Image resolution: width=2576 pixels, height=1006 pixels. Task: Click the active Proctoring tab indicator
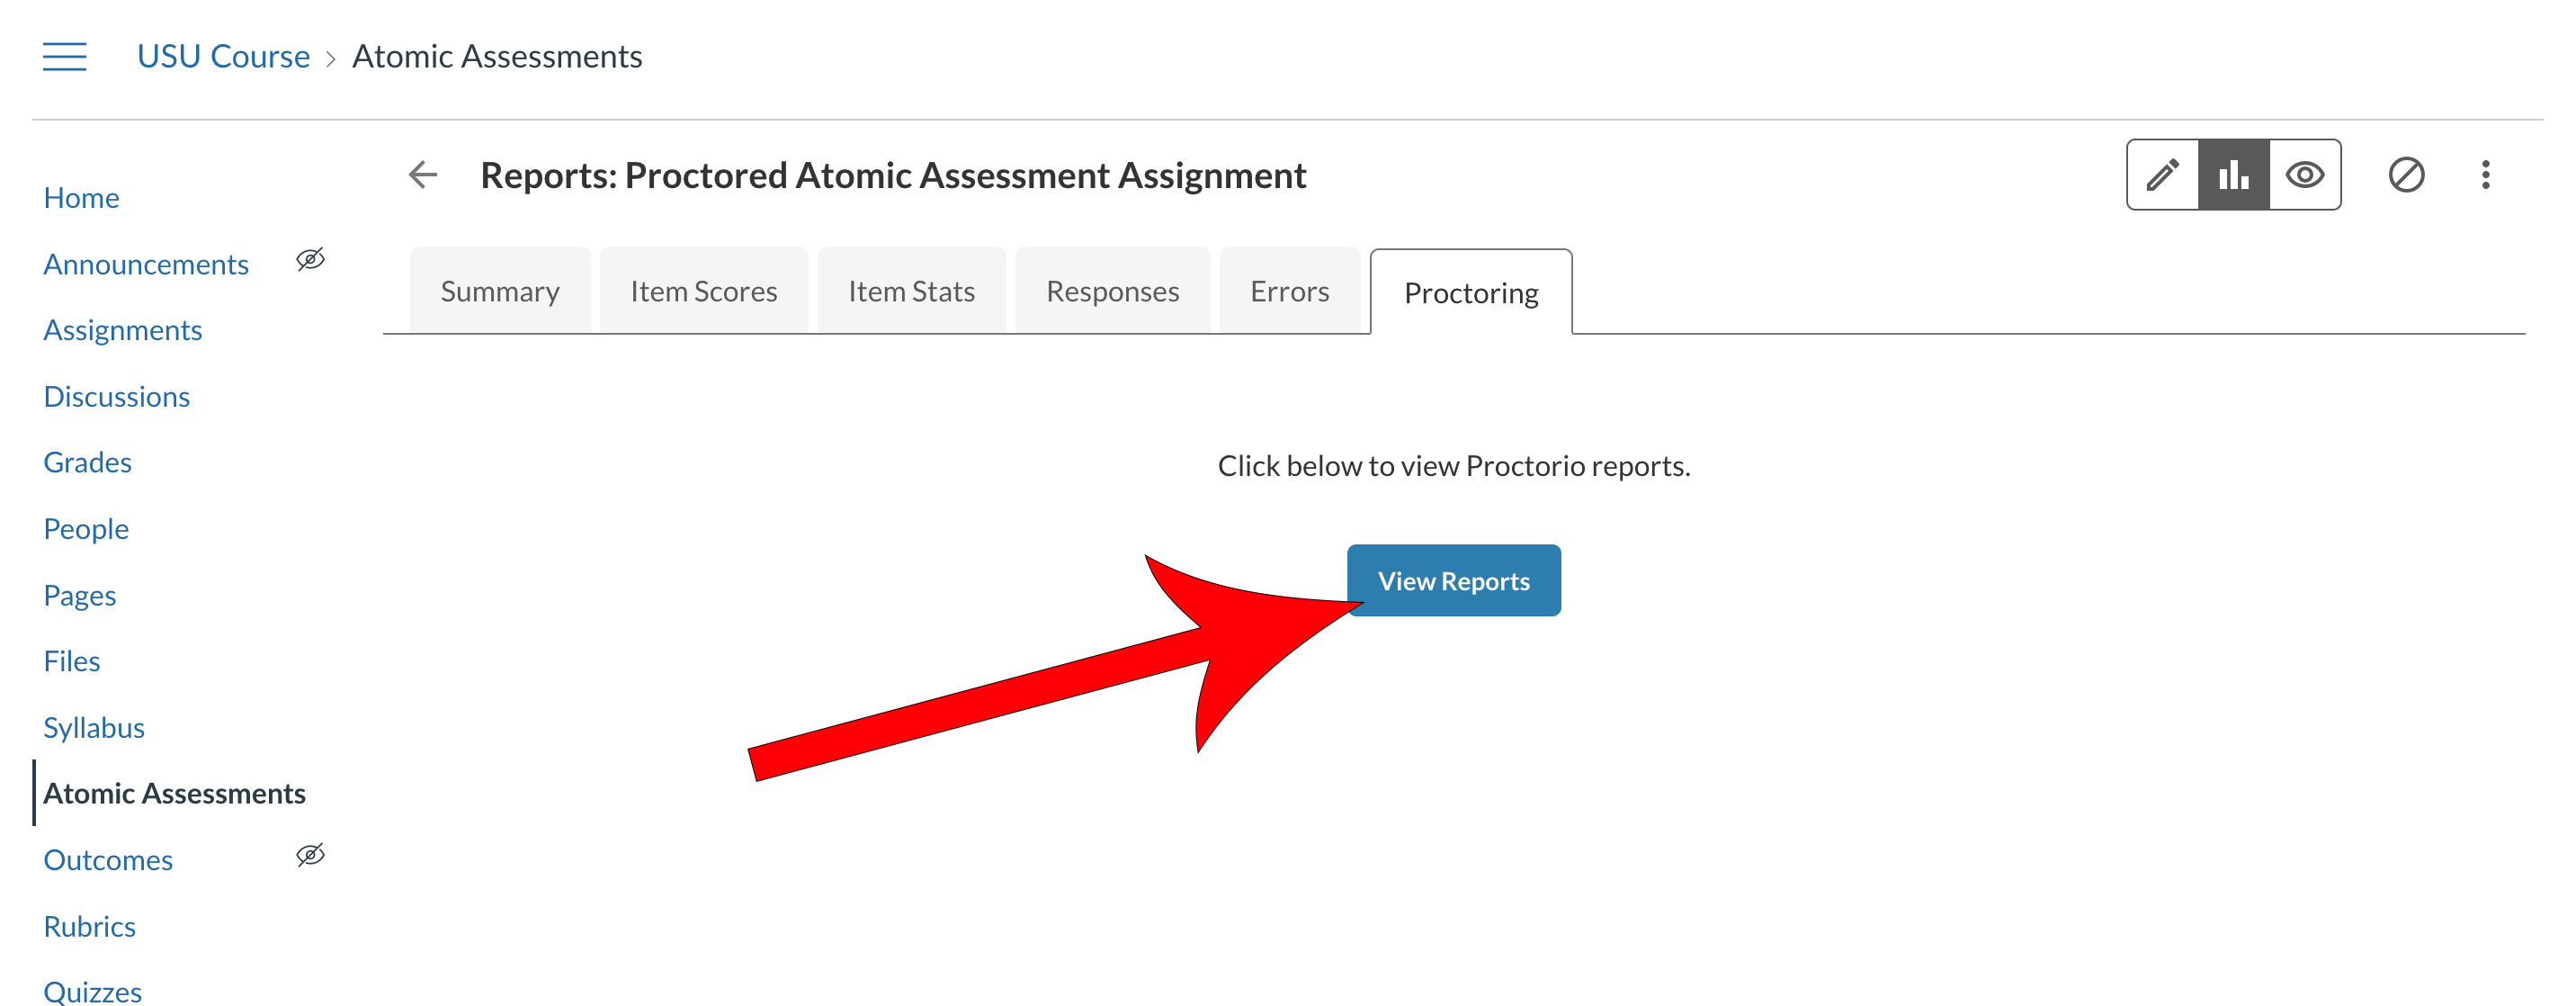click(1471, 292)
